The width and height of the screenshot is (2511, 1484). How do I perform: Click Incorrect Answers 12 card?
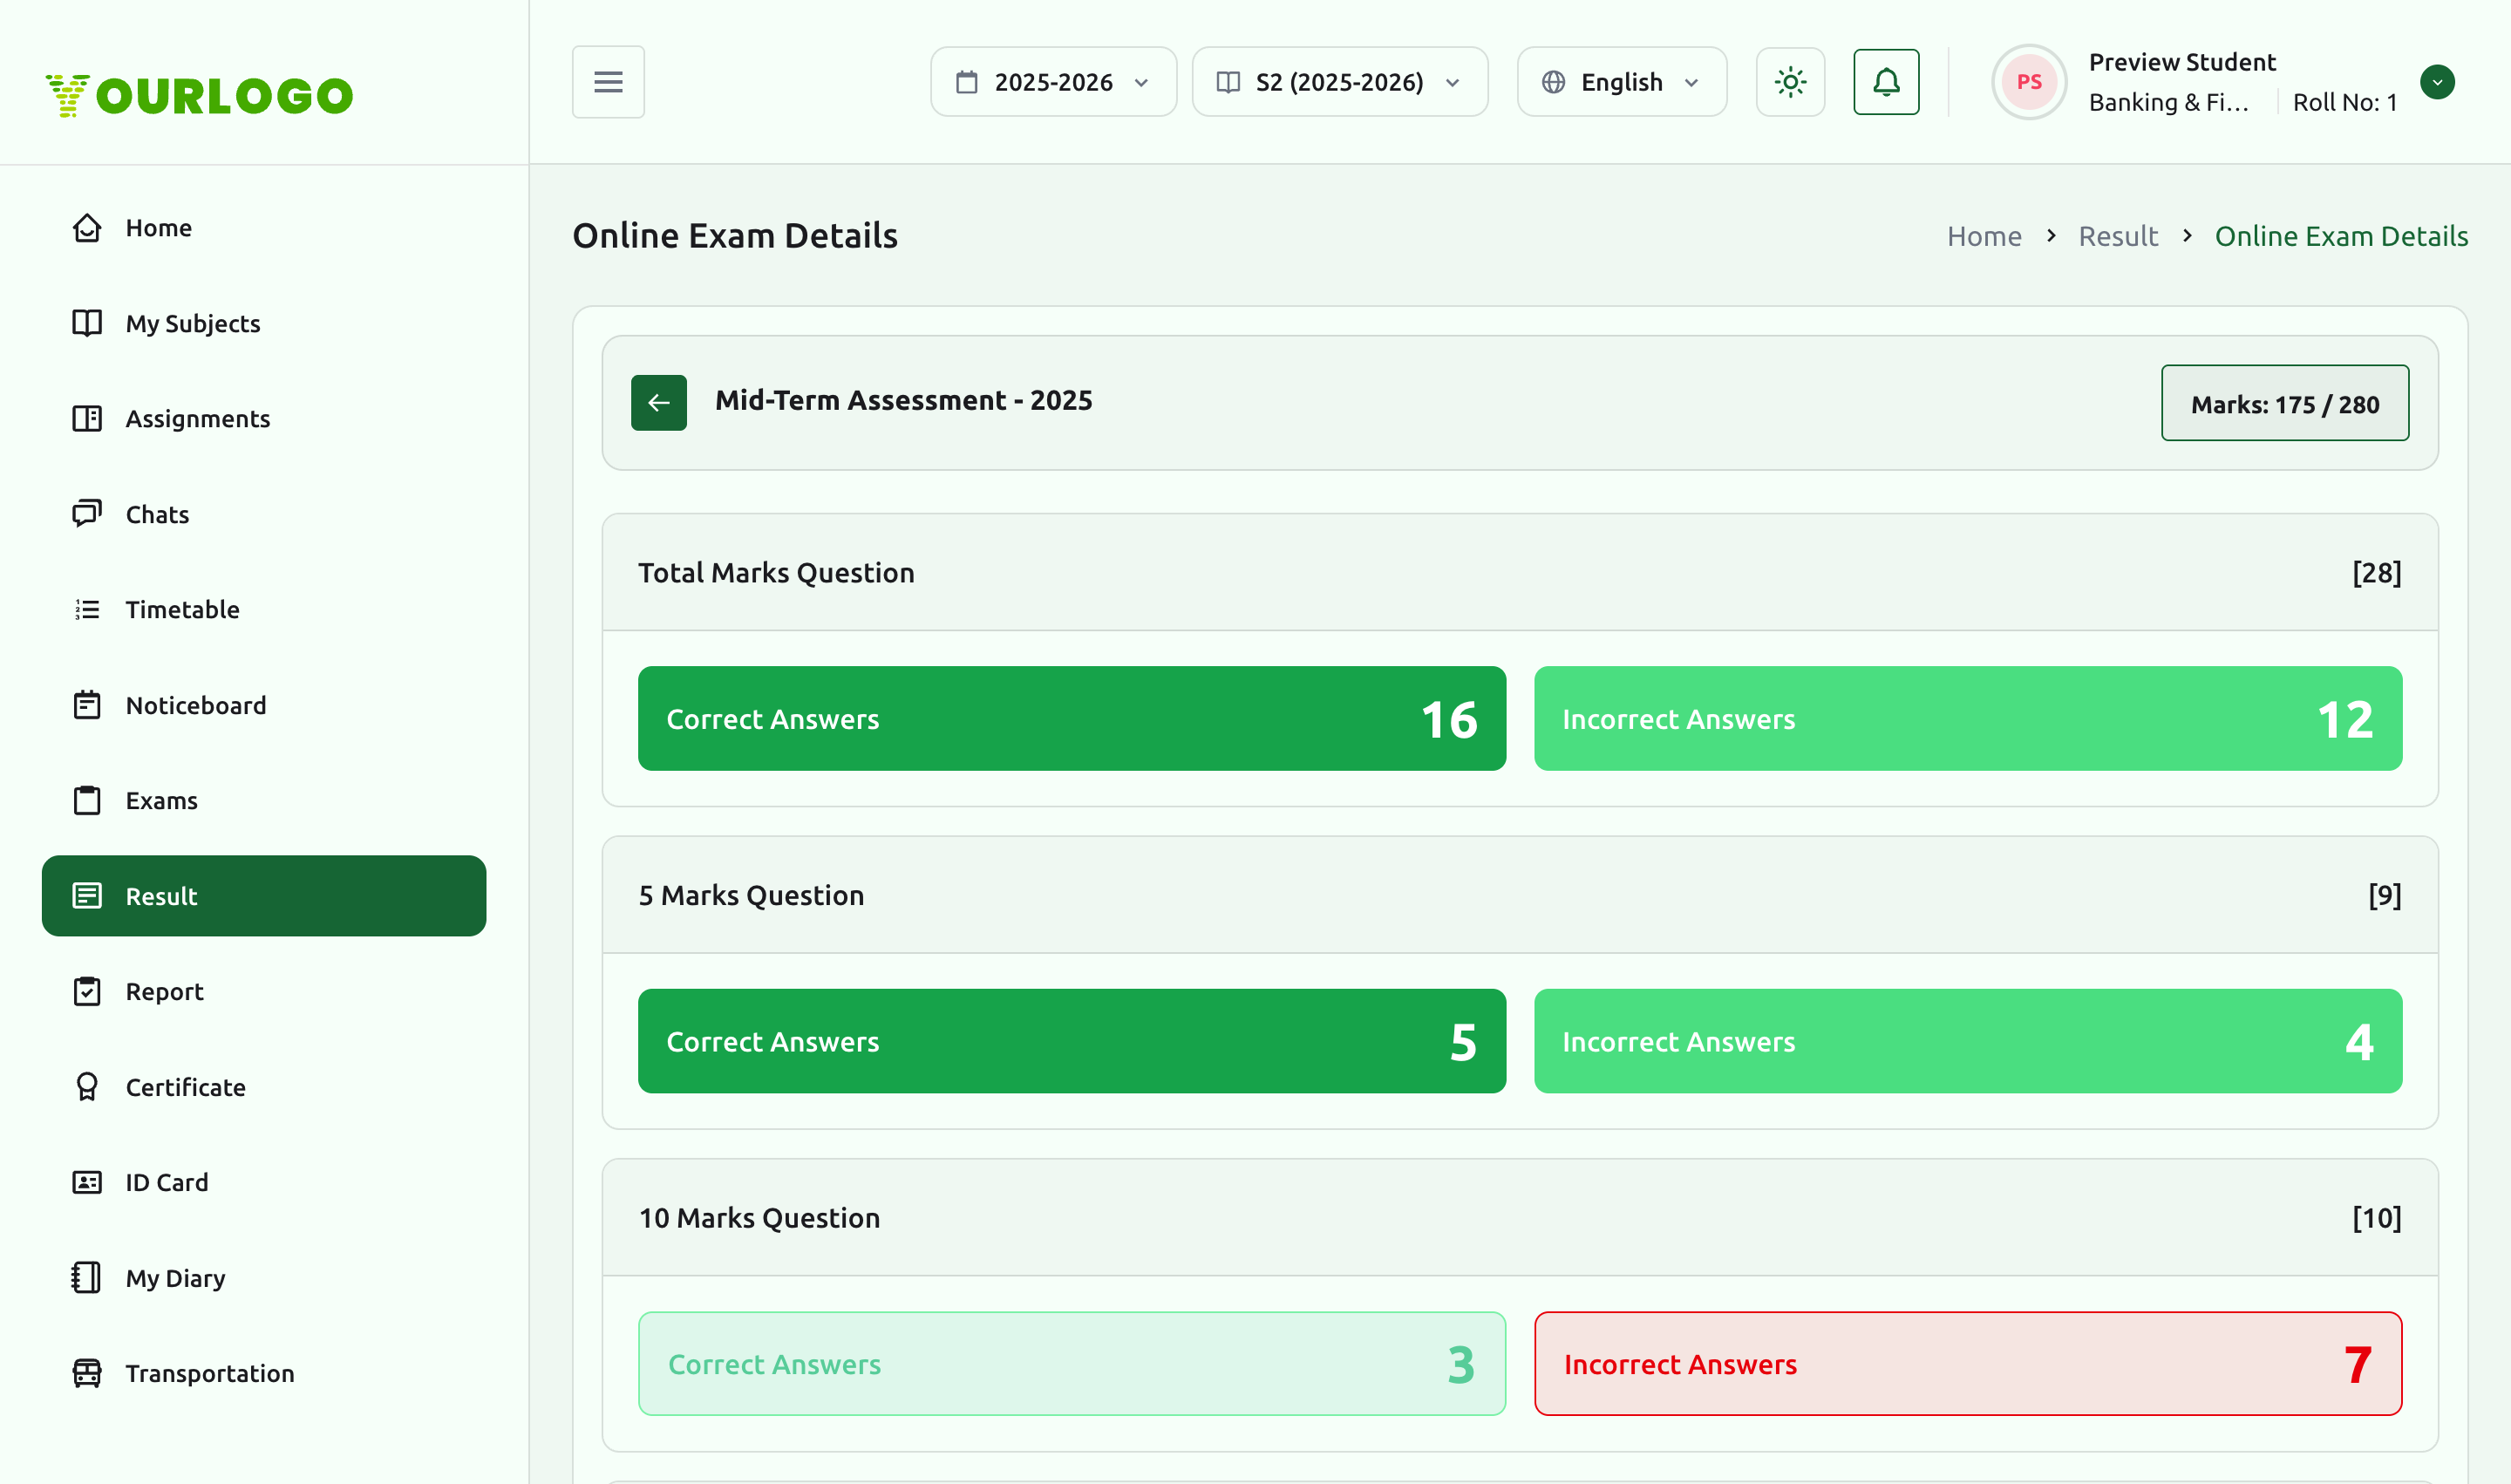pos(1968,719)
